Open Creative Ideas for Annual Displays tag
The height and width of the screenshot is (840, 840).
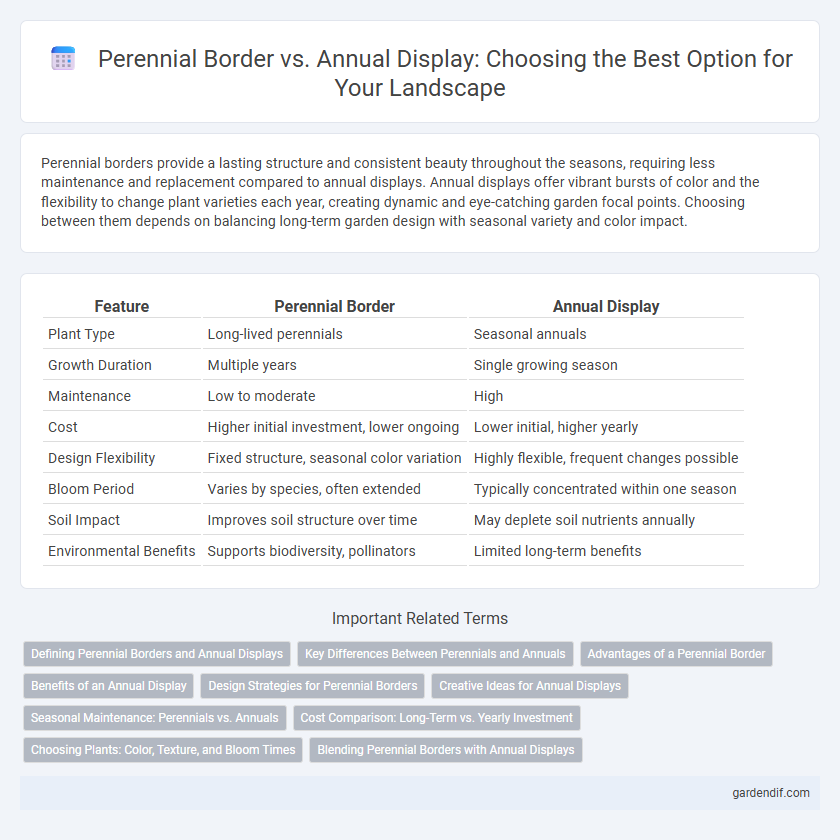pyautogui.click(x=530, y=686)
